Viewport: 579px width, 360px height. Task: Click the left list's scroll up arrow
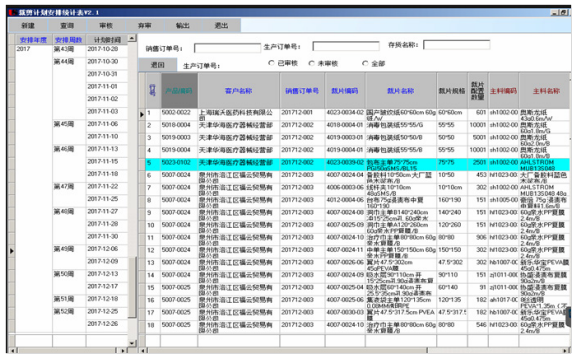point(132,38)
